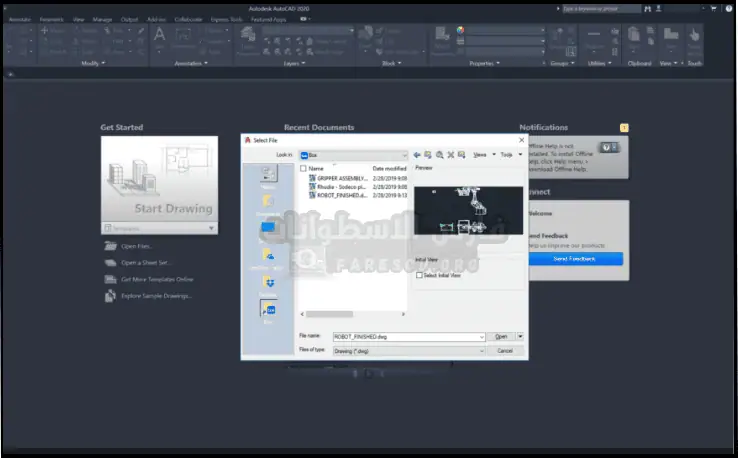Viewport: 738px width, 458px height.
Task: Expand the Files of type dropdown
Action: click(481, 351)
